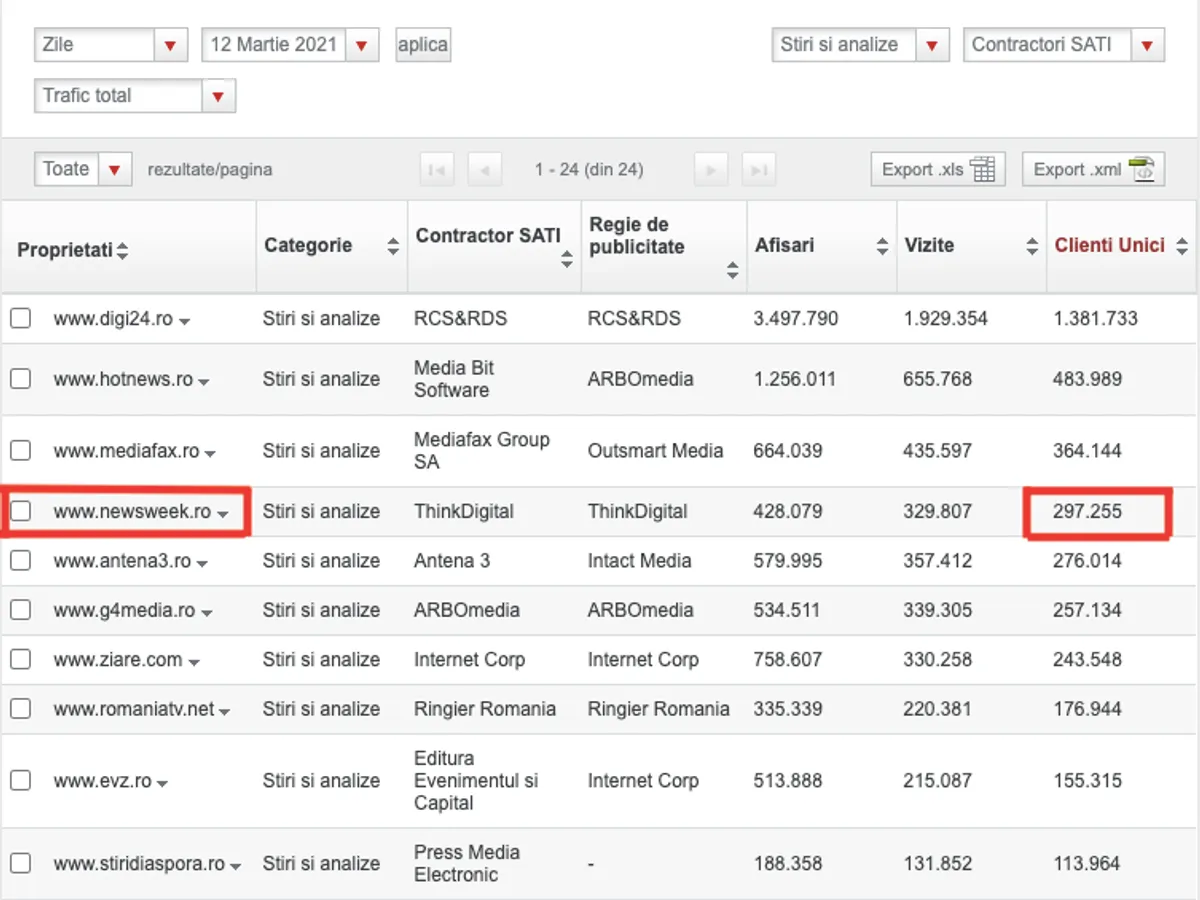The width and height of the screenshot is (1200, 900).
Task: Sort by Proprietati column arrows
Action: [122, 251]
